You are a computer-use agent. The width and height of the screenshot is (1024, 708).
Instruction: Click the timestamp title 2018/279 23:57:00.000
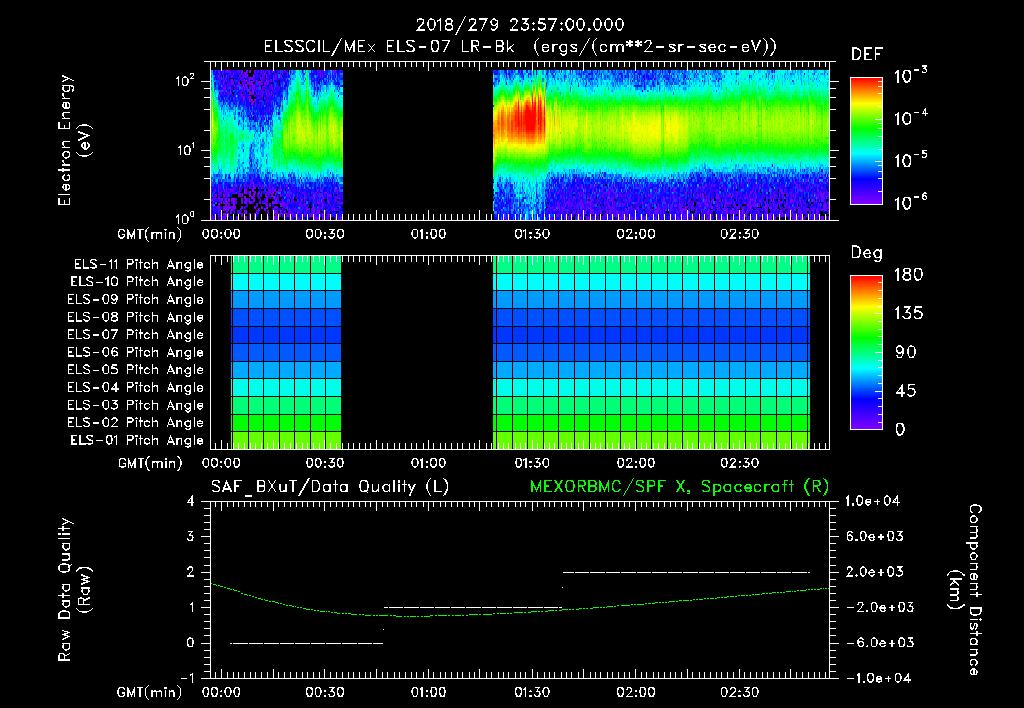click(x=520, y=25)
